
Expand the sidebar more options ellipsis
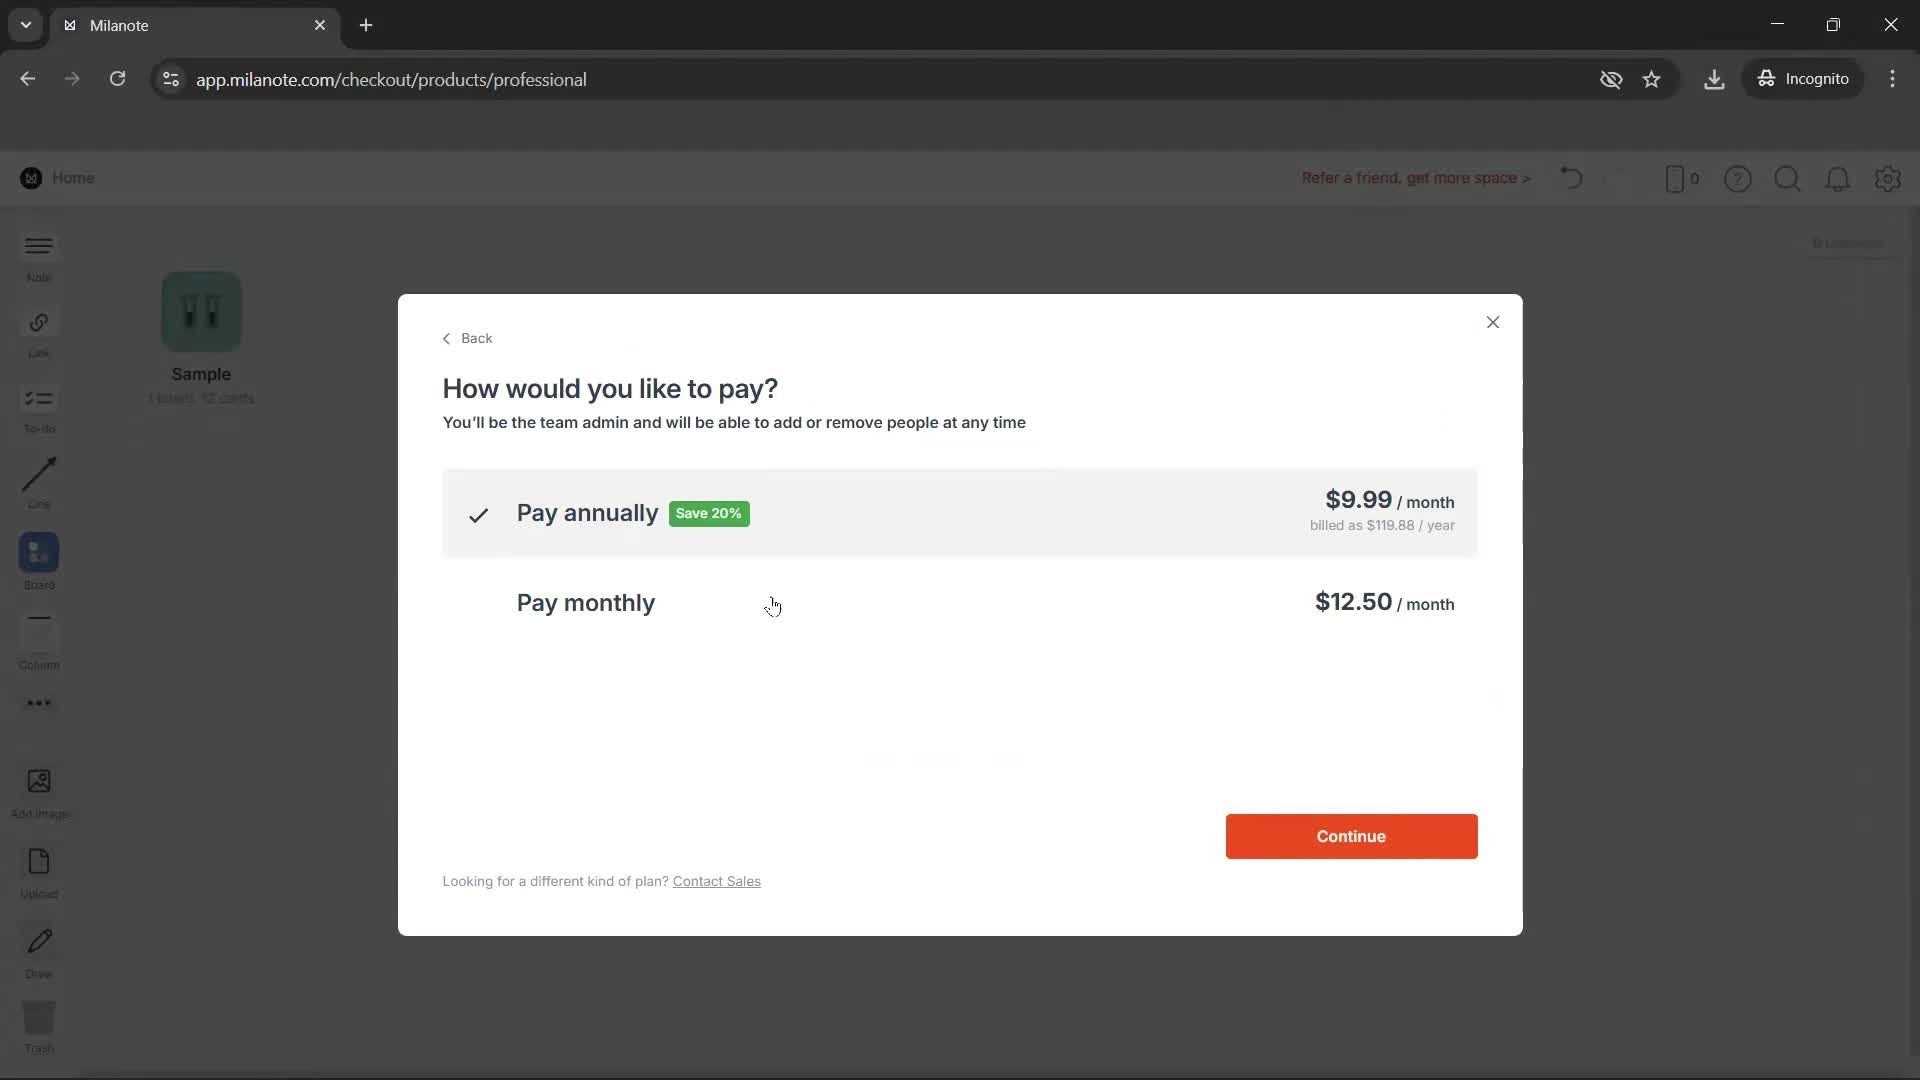tap(38, 704)
